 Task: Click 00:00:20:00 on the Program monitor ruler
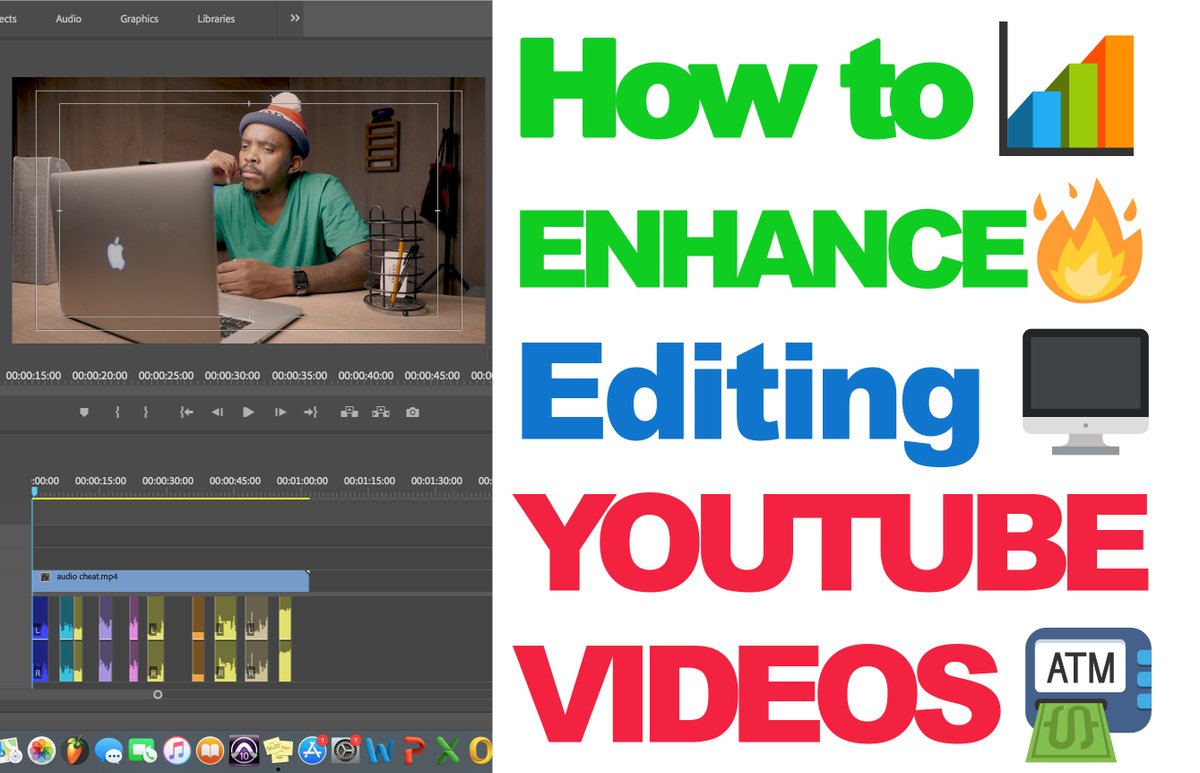click(100, 376)
